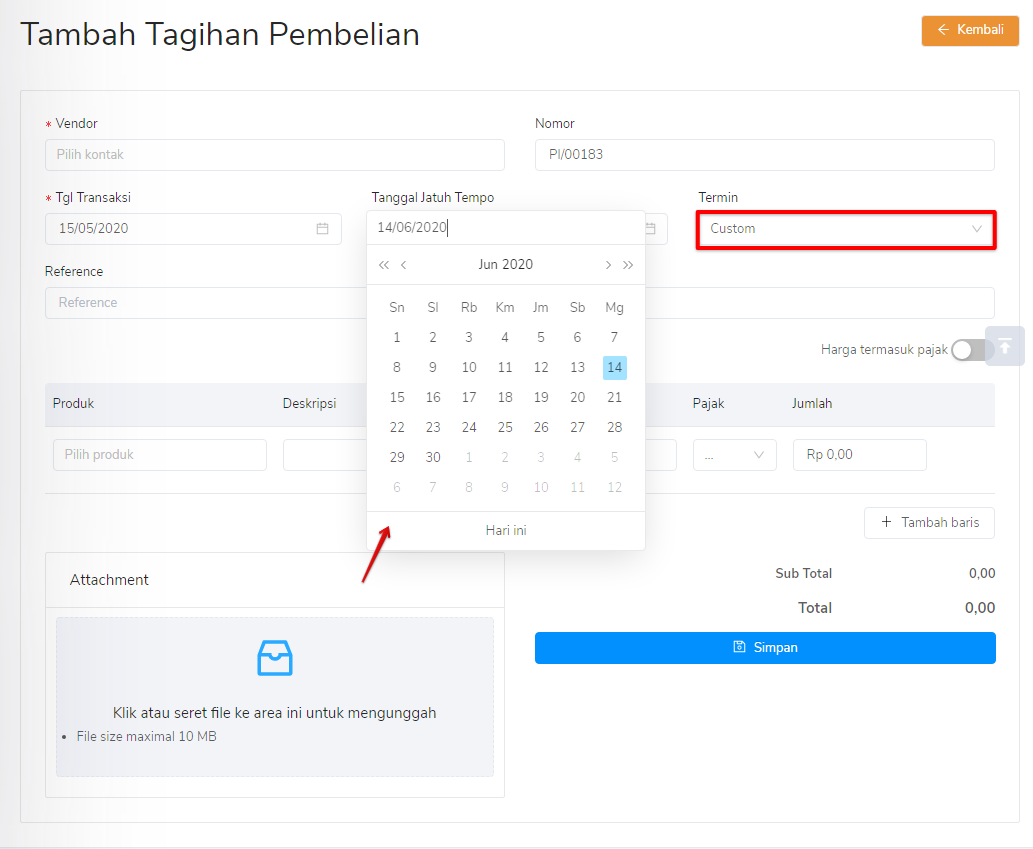Jump to previous year using double-chevron icon
This screenshot has height=849, width=1033.
pyautogui.click(x=383, y=264)
